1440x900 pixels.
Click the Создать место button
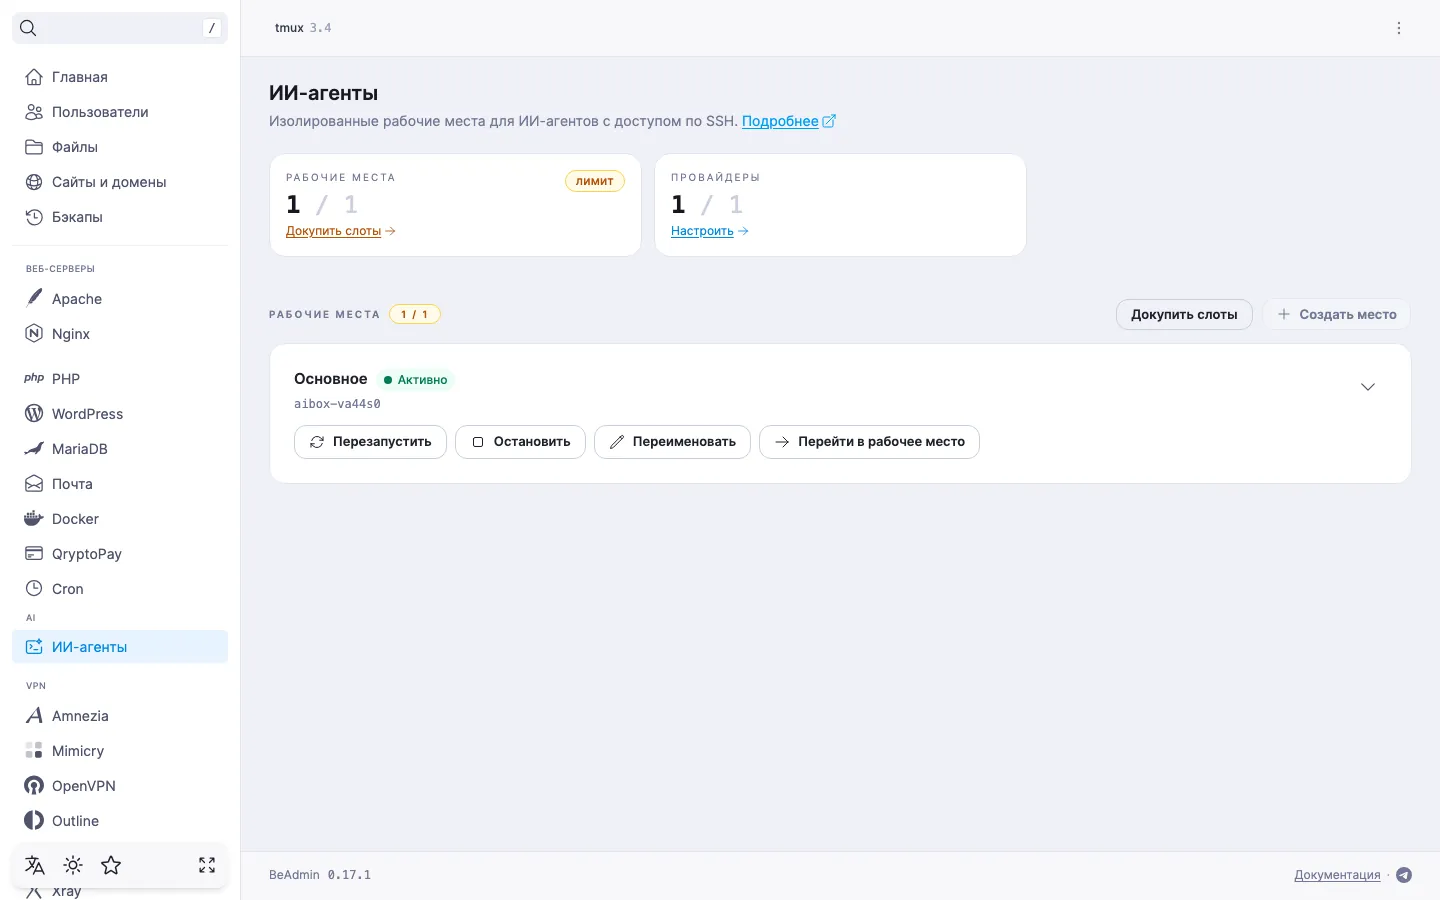[x=1337, y=314]
